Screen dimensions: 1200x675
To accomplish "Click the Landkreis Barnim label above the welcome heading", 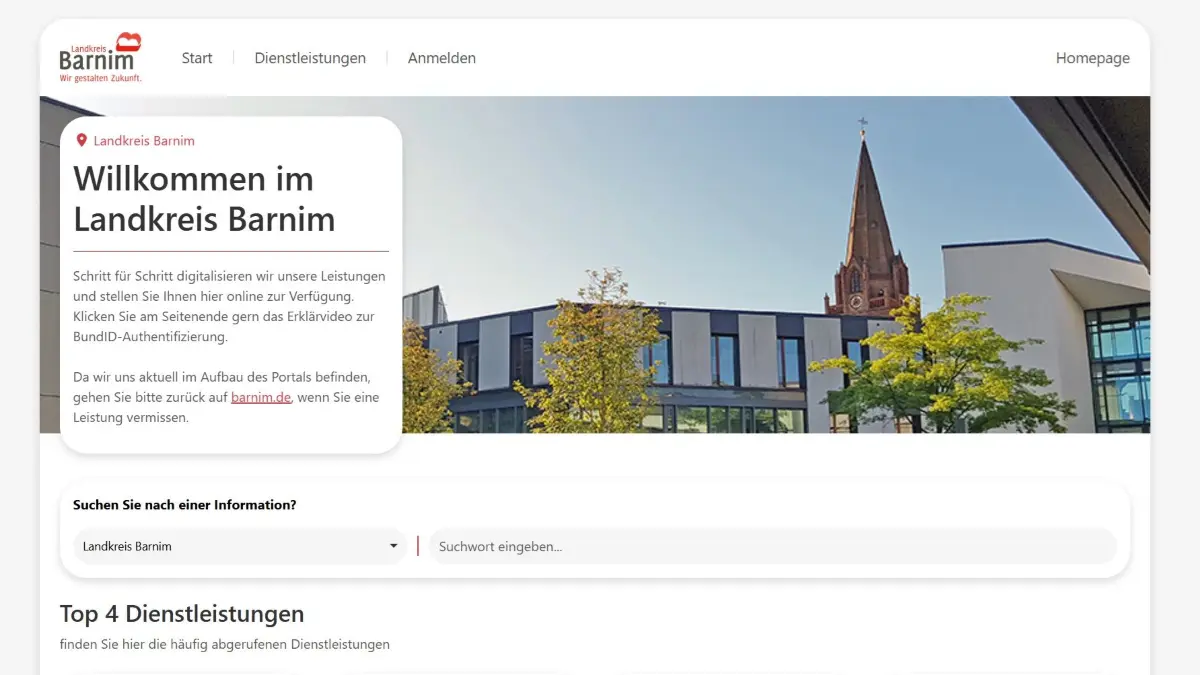I will tap(142, 140).
